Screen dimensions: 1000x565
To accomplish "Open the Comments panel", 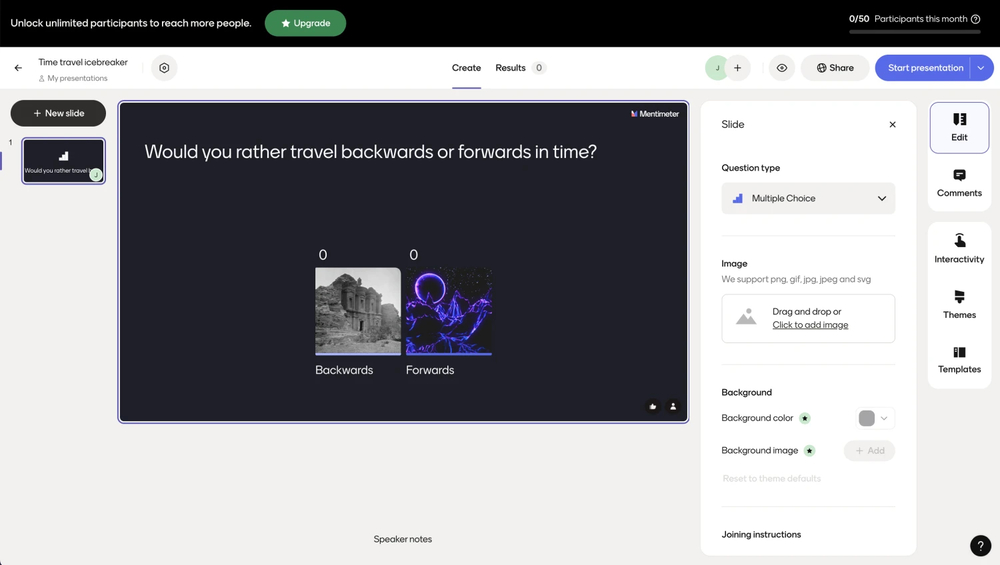I will point(959,183).
